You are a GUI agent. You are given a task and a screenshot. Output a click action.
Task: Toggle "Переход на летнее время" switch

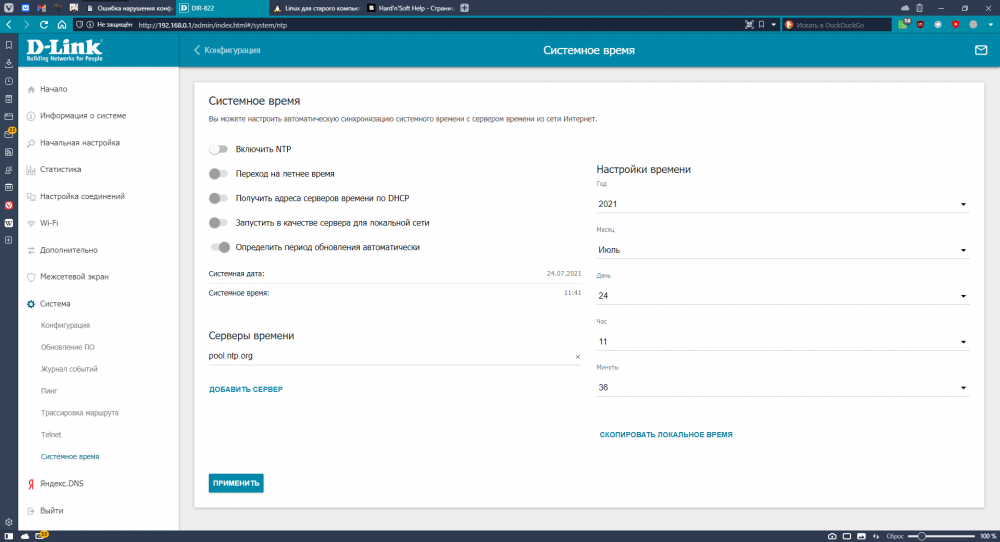[218, 173]
